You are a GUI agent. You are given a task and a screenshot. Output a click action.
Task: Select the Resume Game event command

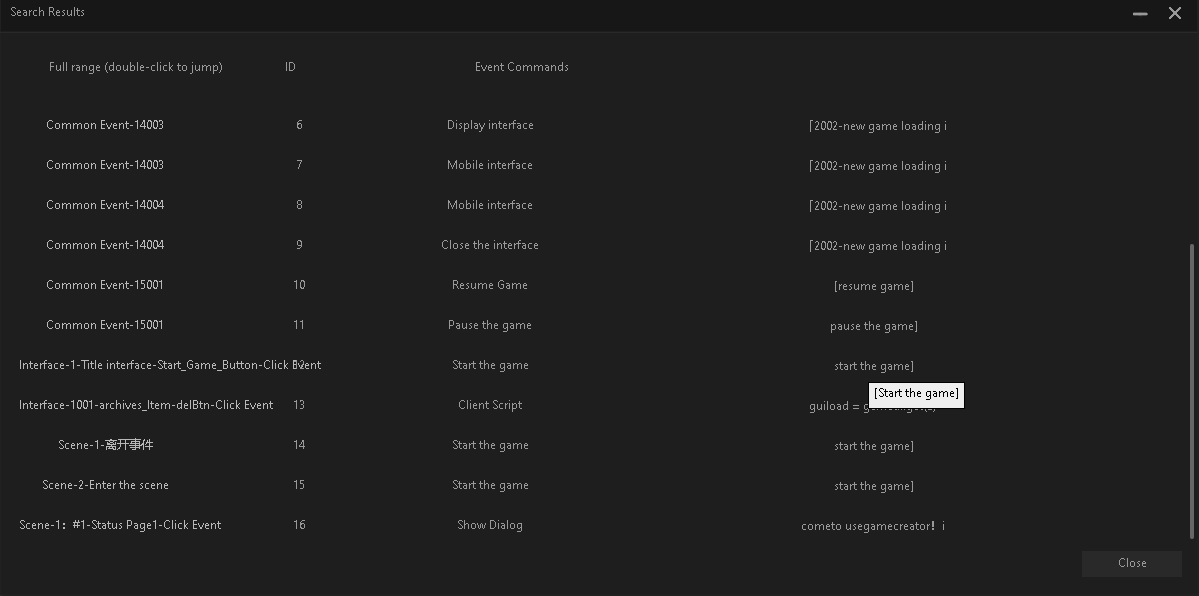tap(489, 285)
